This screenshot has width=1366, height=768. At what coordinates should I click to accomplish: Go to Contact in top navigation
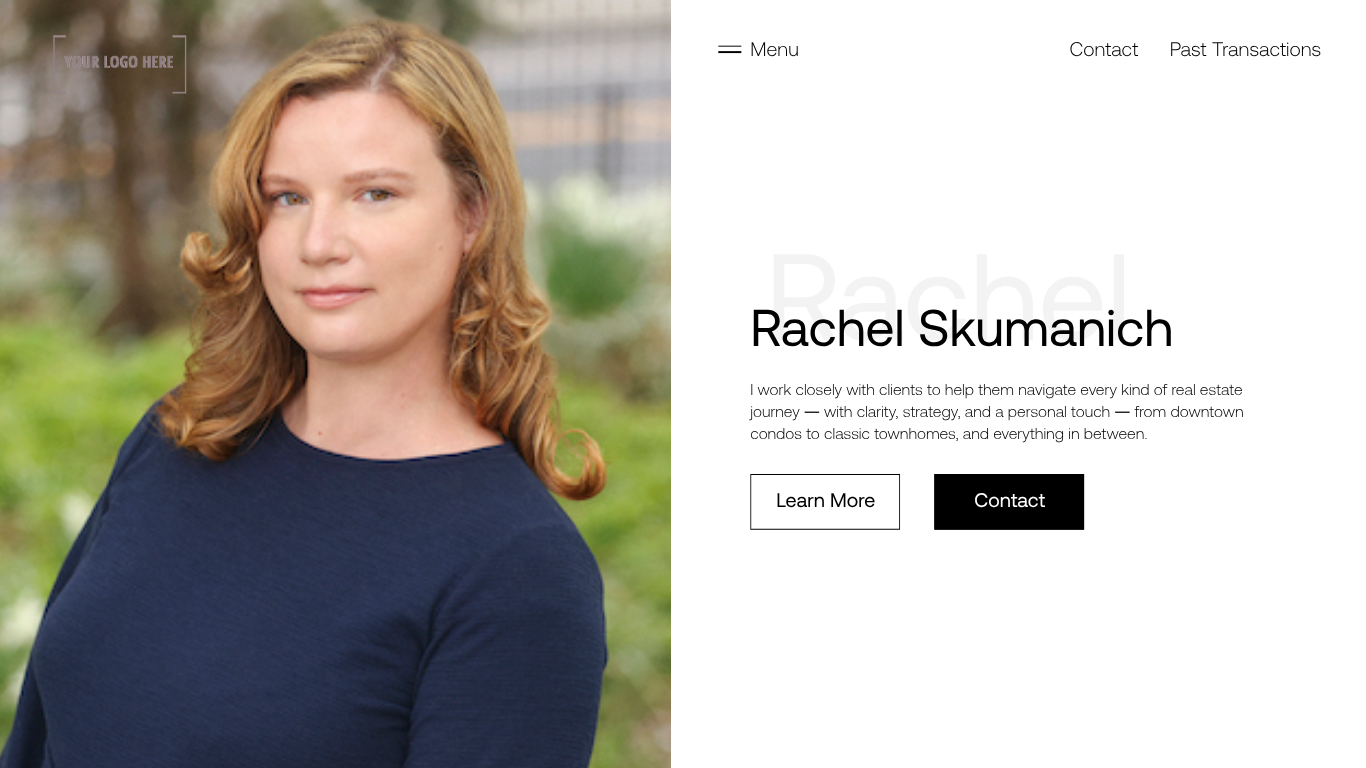tap(1103, 49)
